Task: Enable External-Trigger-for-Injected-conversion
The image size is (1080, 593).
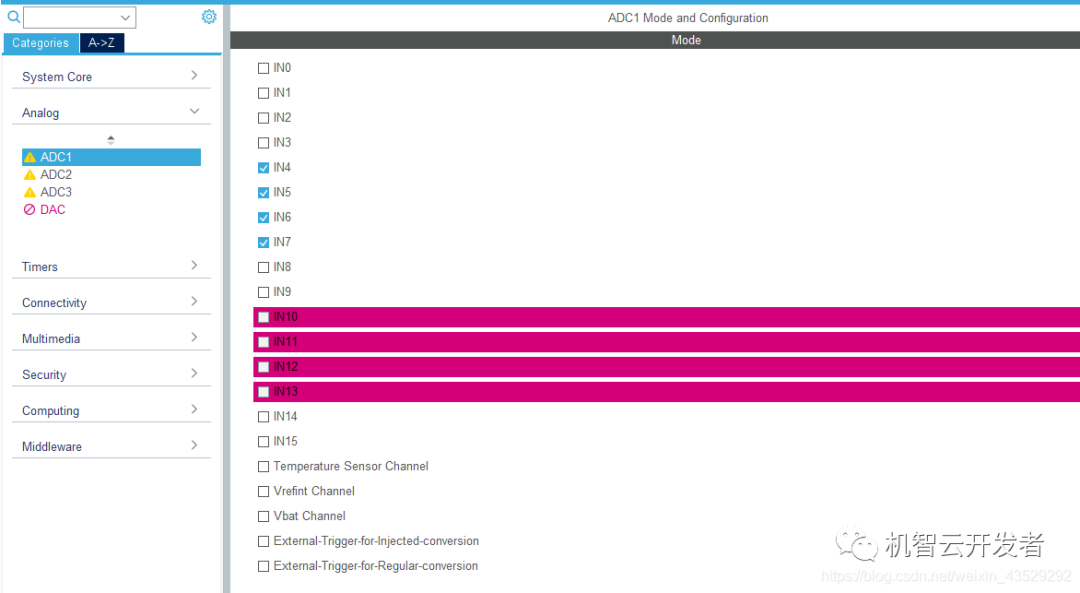Action: click(263, 541)
